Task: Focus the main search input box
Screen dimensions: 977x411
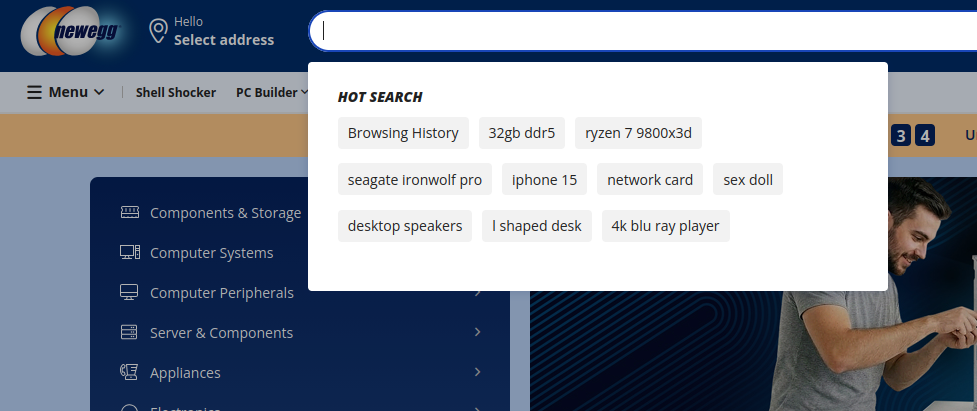Action: [642, 31]
